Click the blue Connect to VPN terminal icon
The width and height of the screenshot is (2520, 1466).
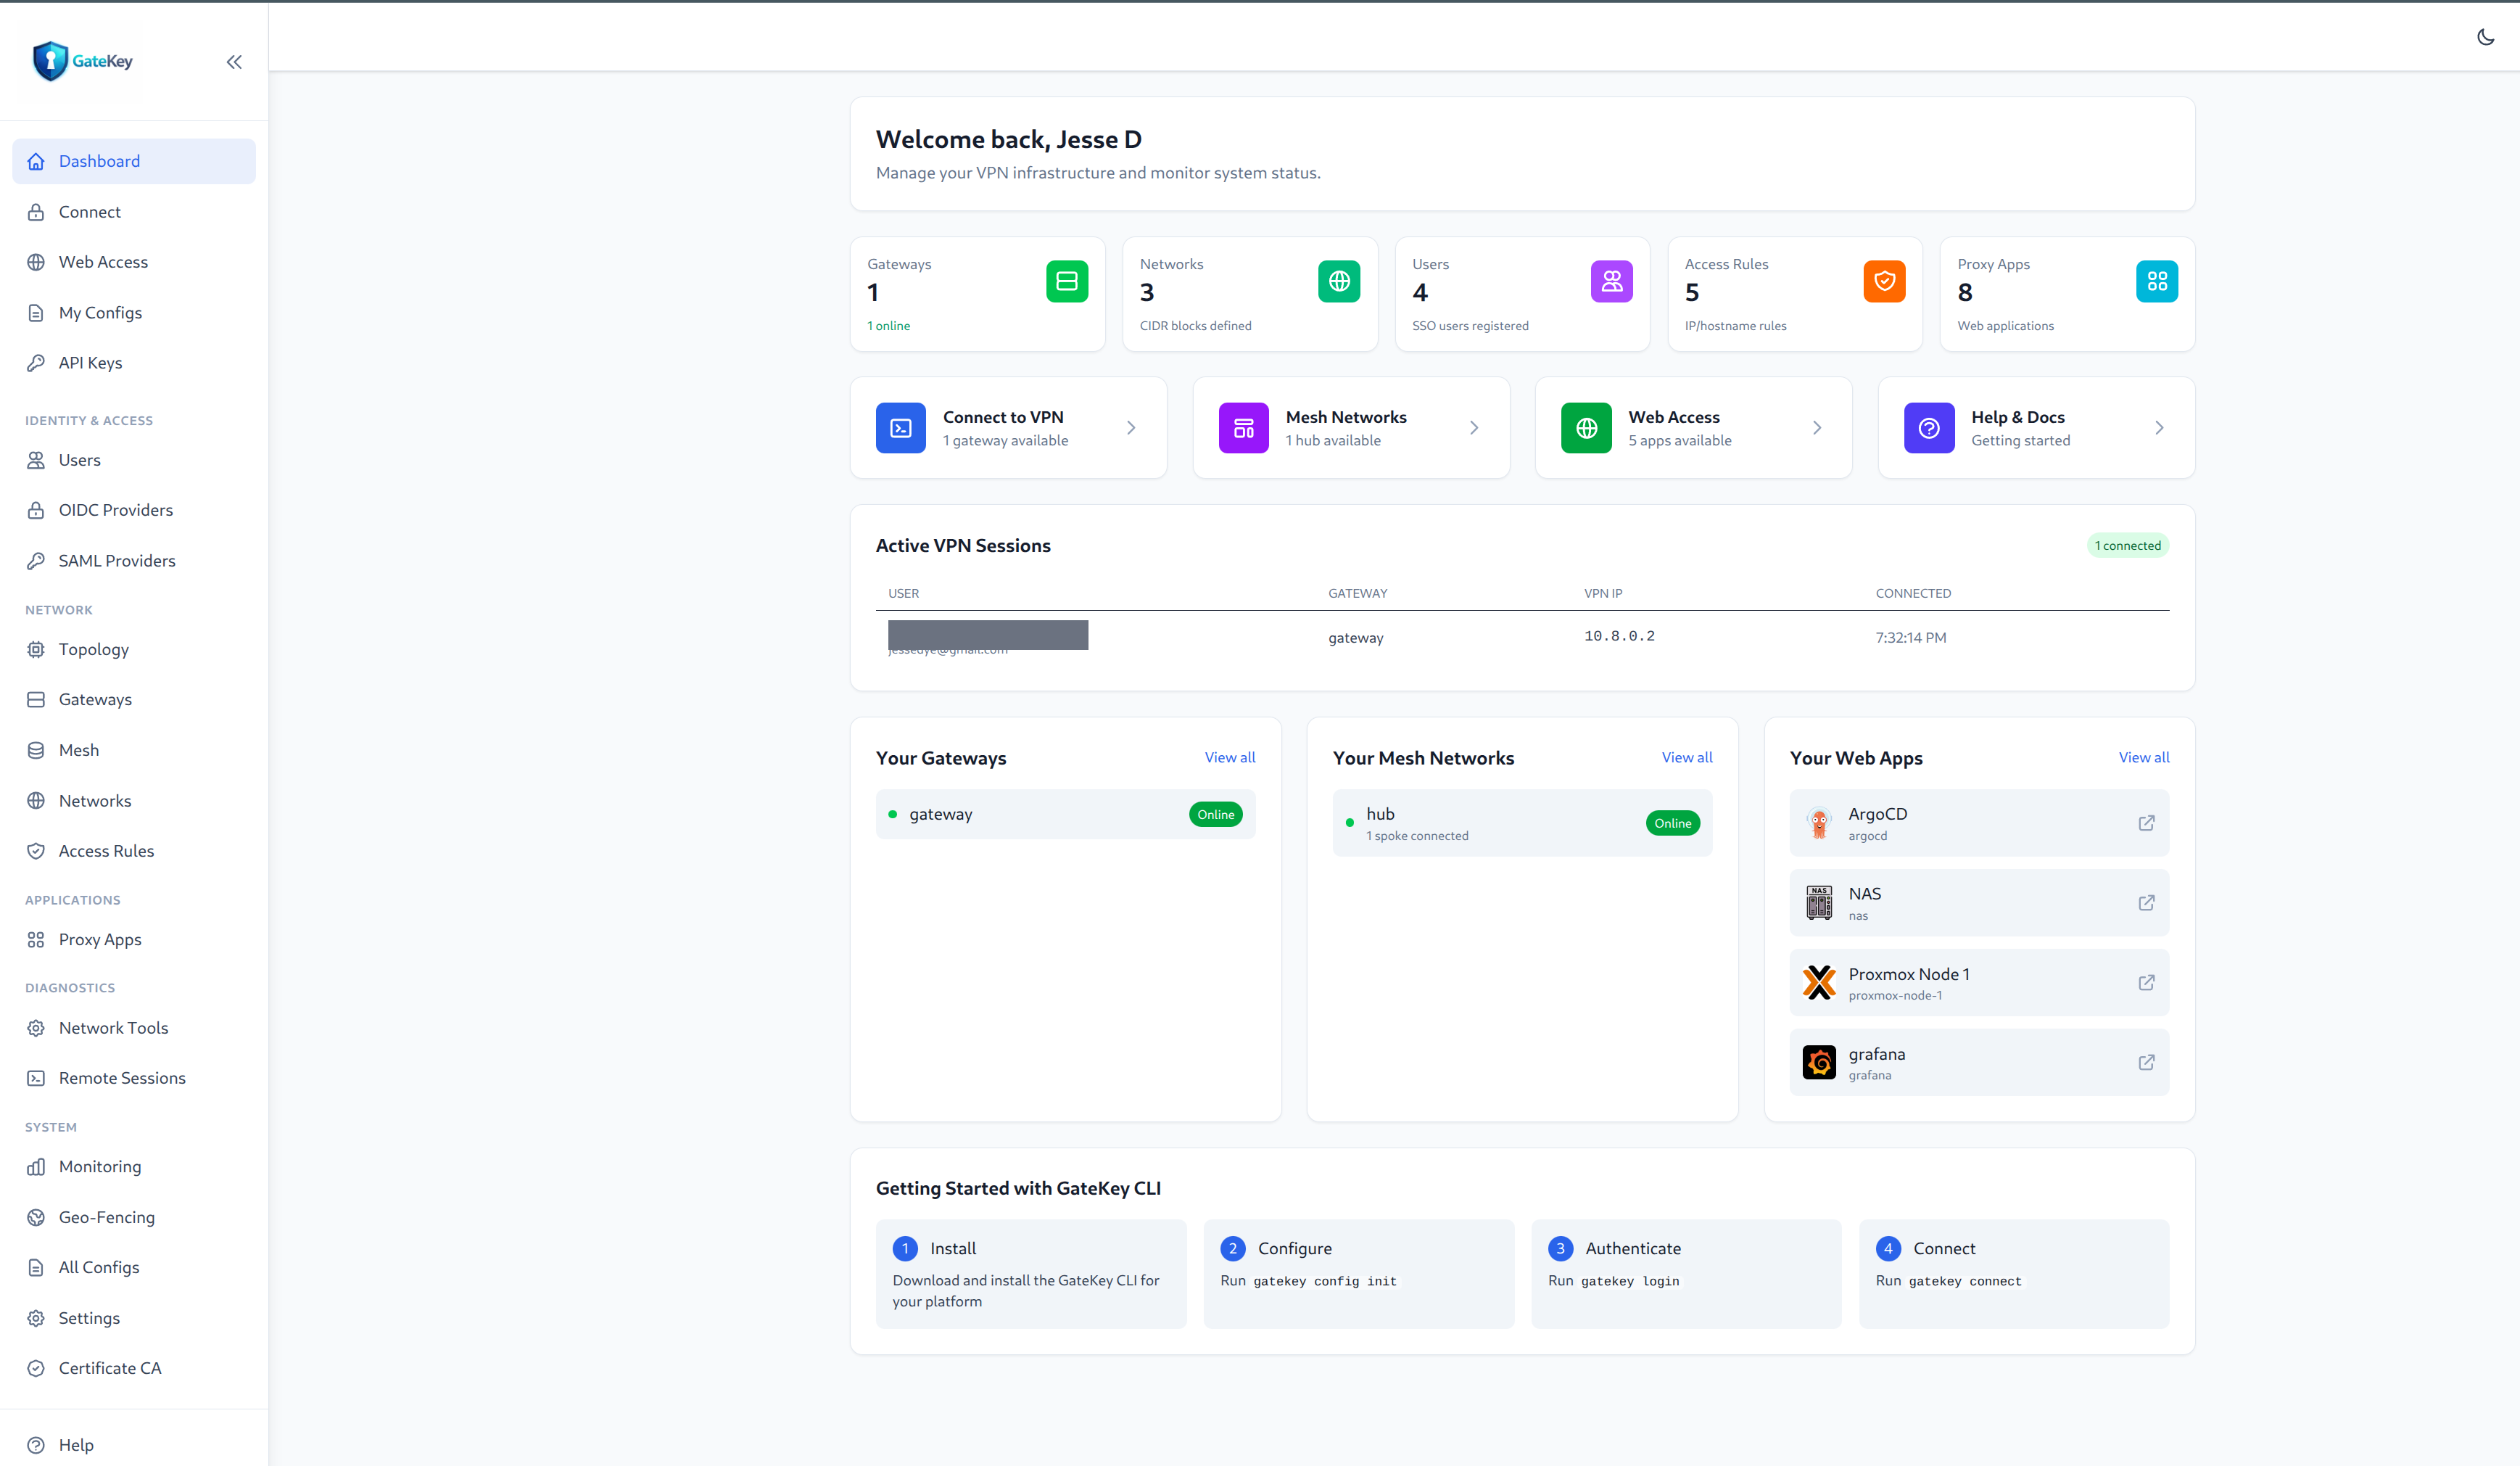coord(900,428)
